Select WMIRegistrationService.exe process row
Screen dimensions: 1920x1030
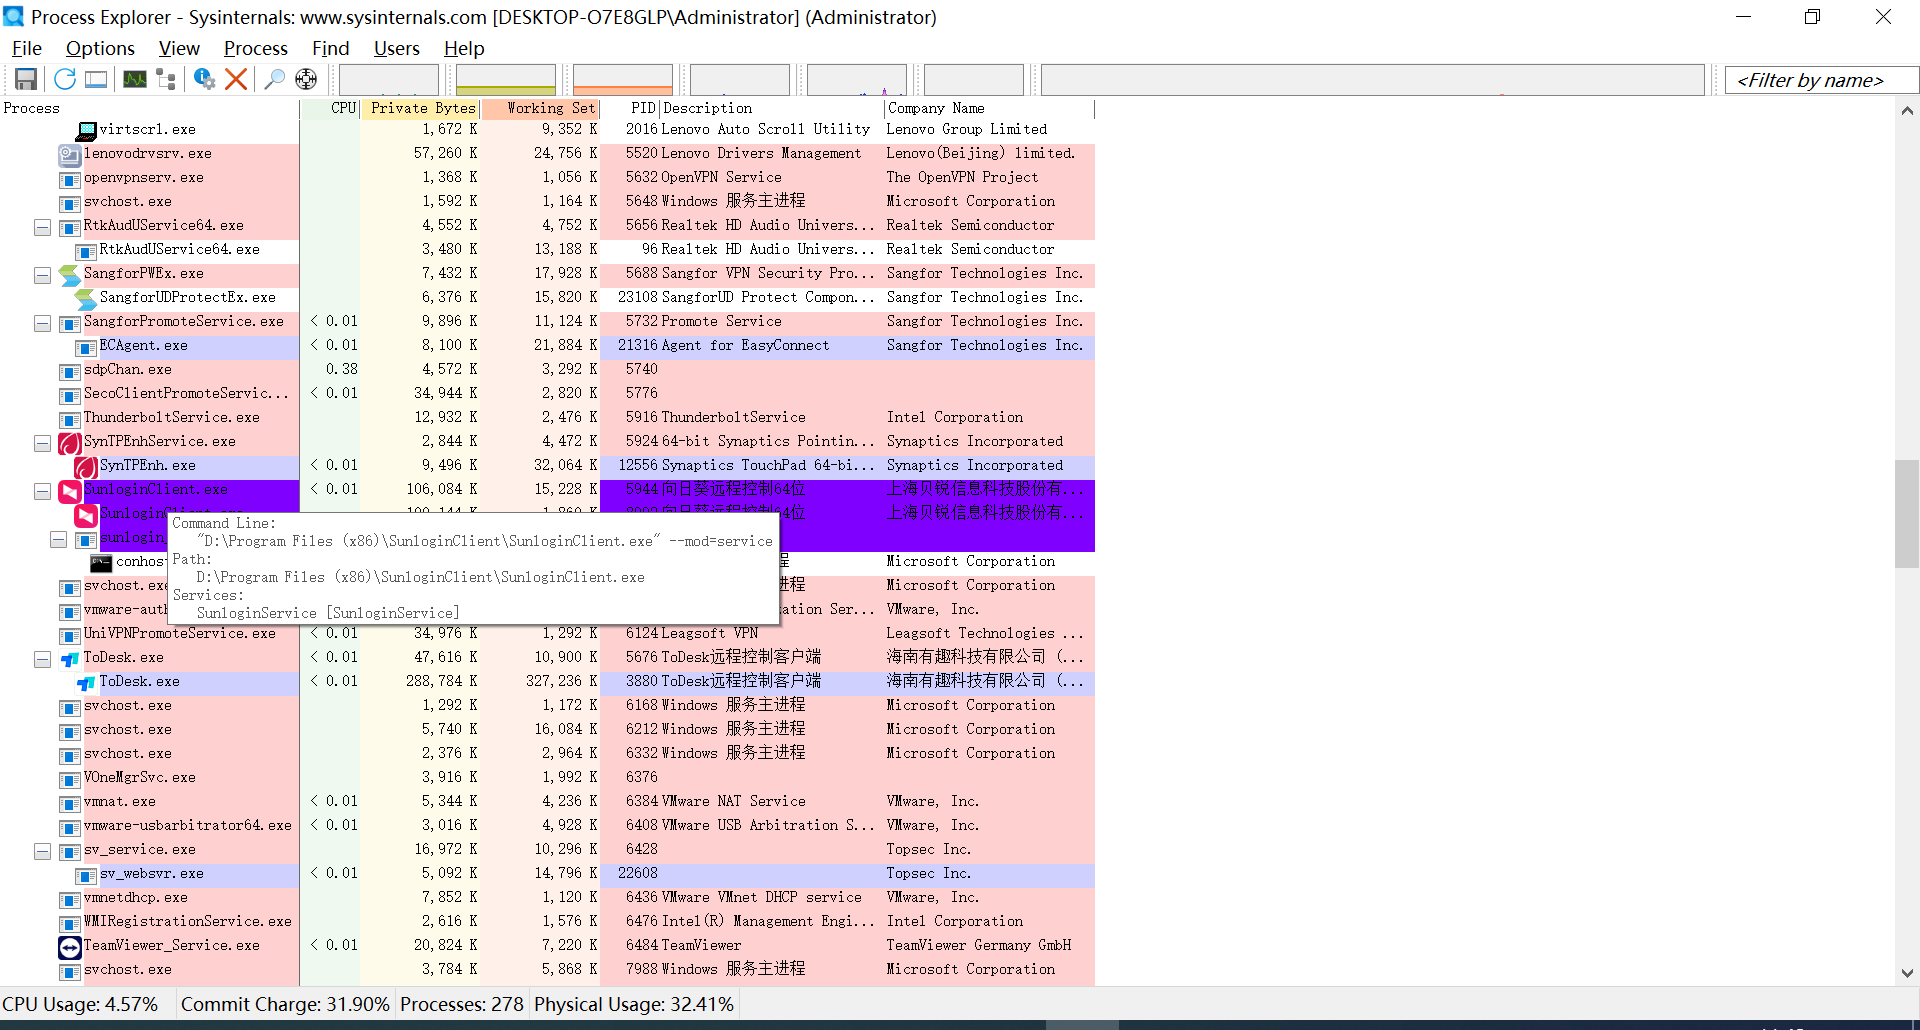pos(547,922)
